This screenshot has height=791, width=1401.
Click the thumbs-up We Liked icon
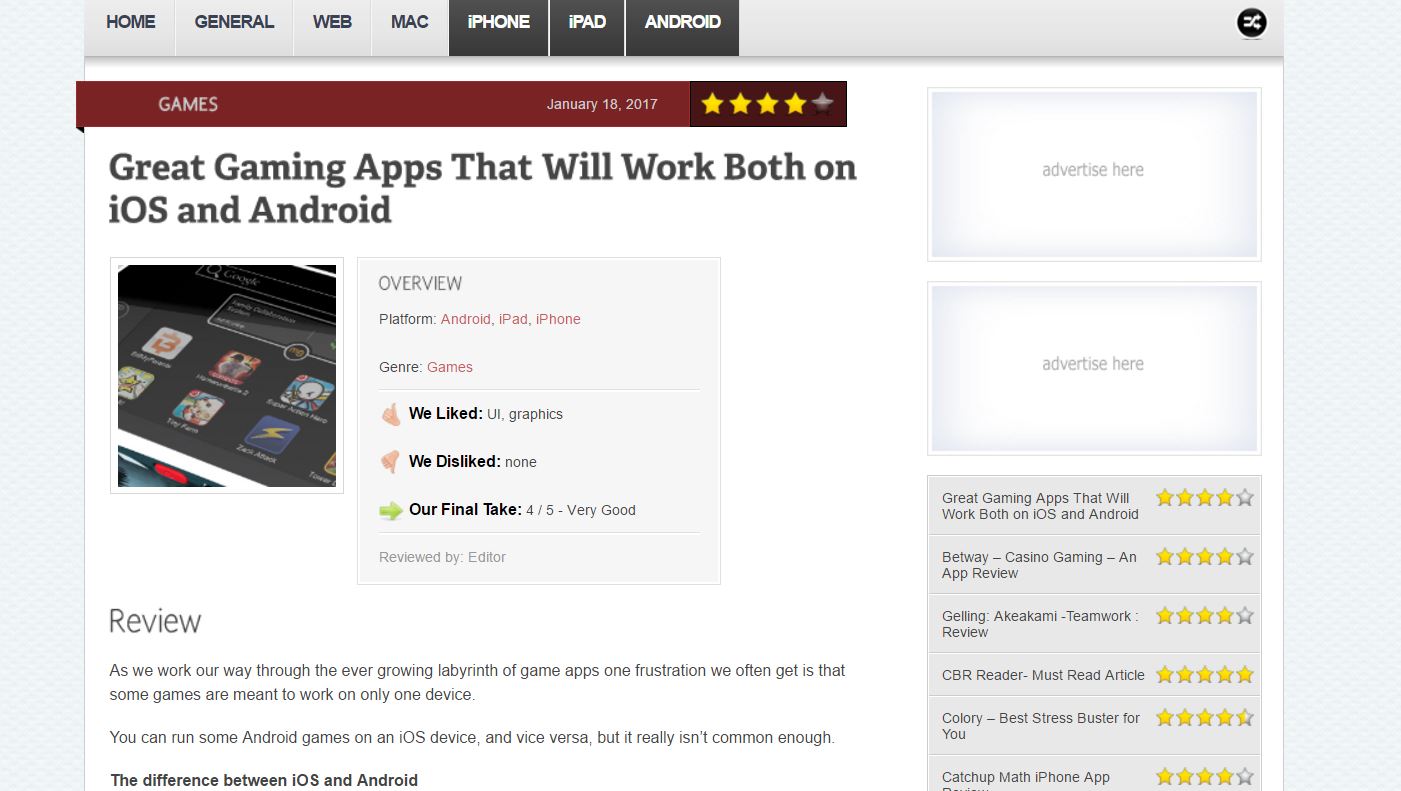(390, 414)
